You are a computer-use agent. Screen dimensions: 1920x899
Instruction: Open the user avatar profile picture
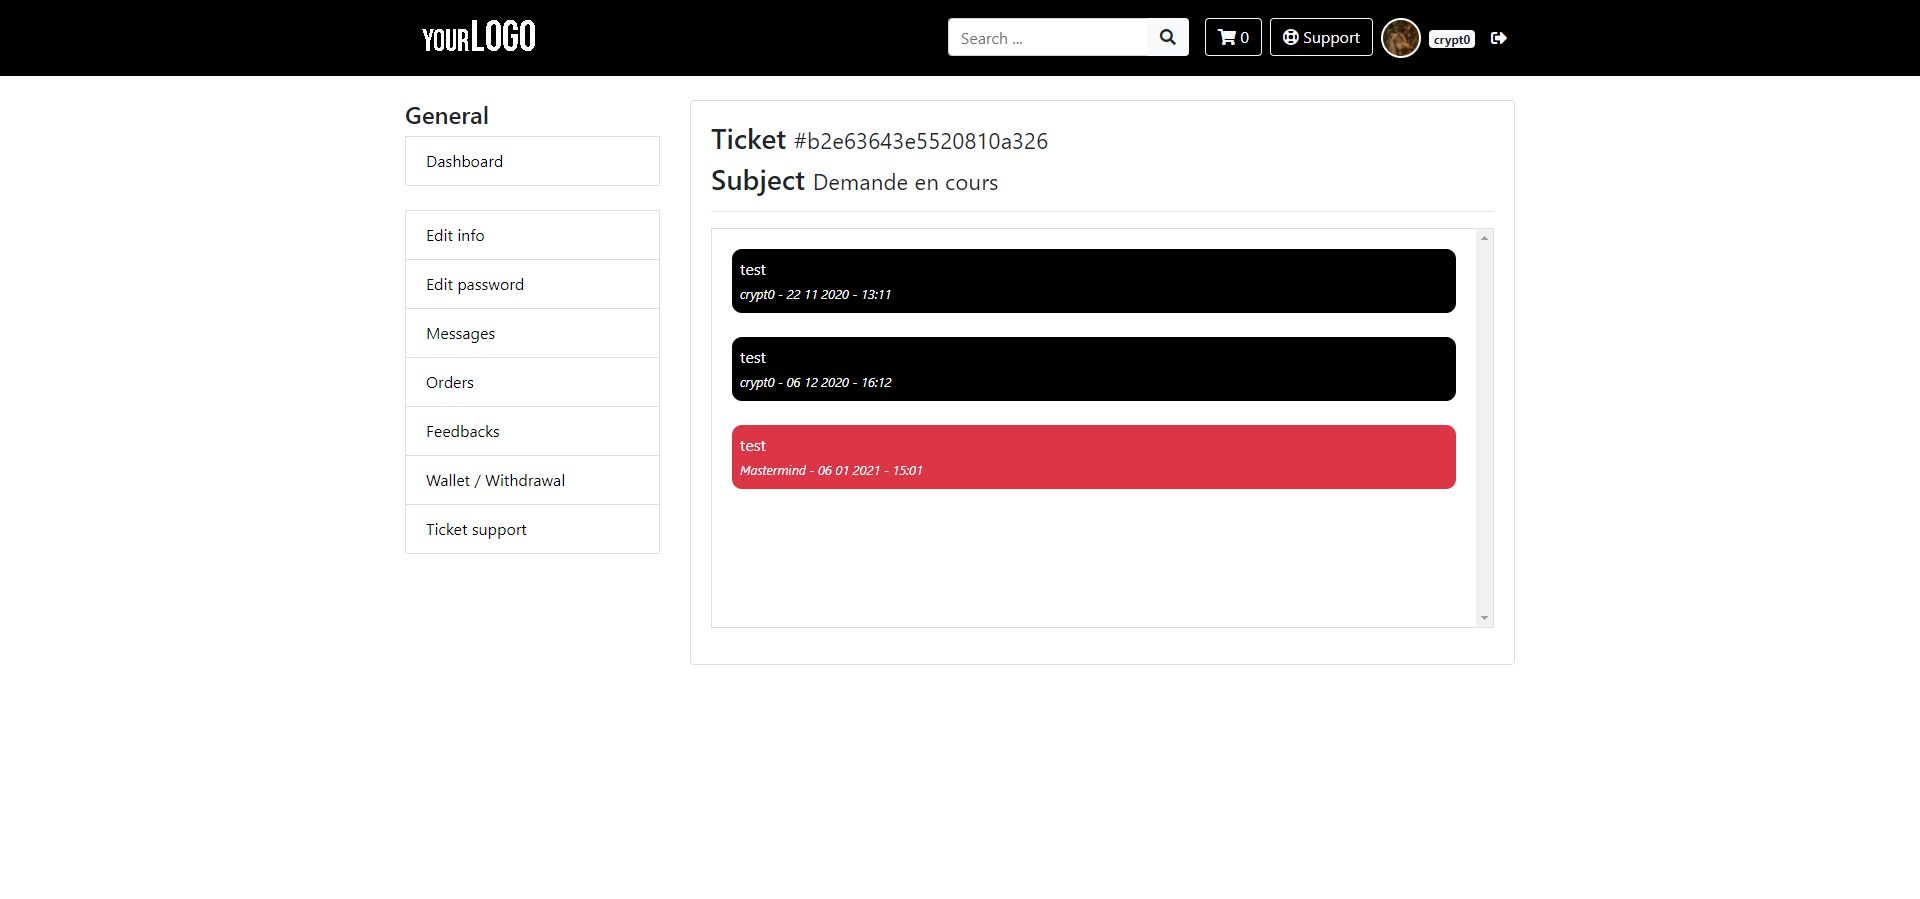(1401, 38)
